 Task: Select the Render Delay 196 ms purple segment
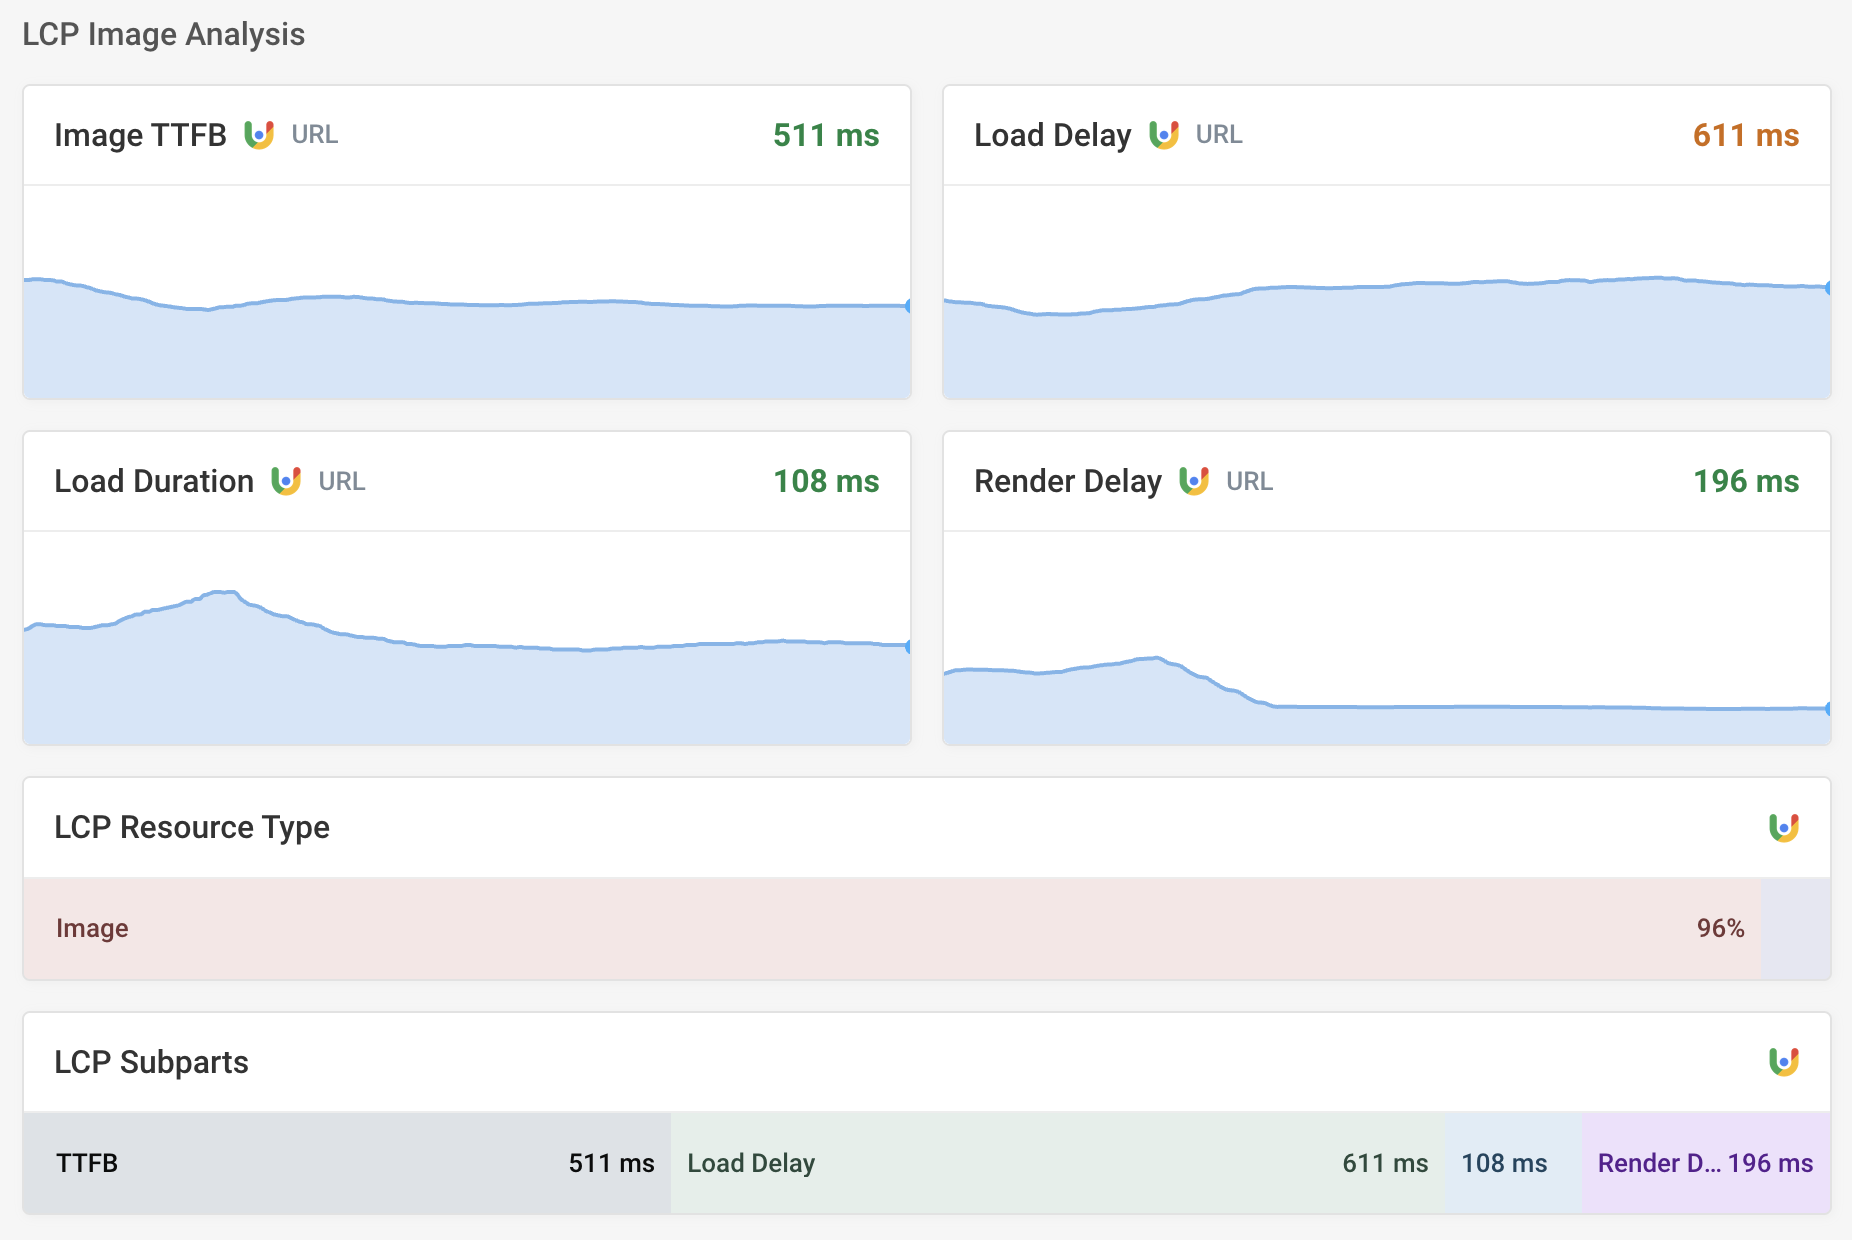click(x=1705, y=1163)
